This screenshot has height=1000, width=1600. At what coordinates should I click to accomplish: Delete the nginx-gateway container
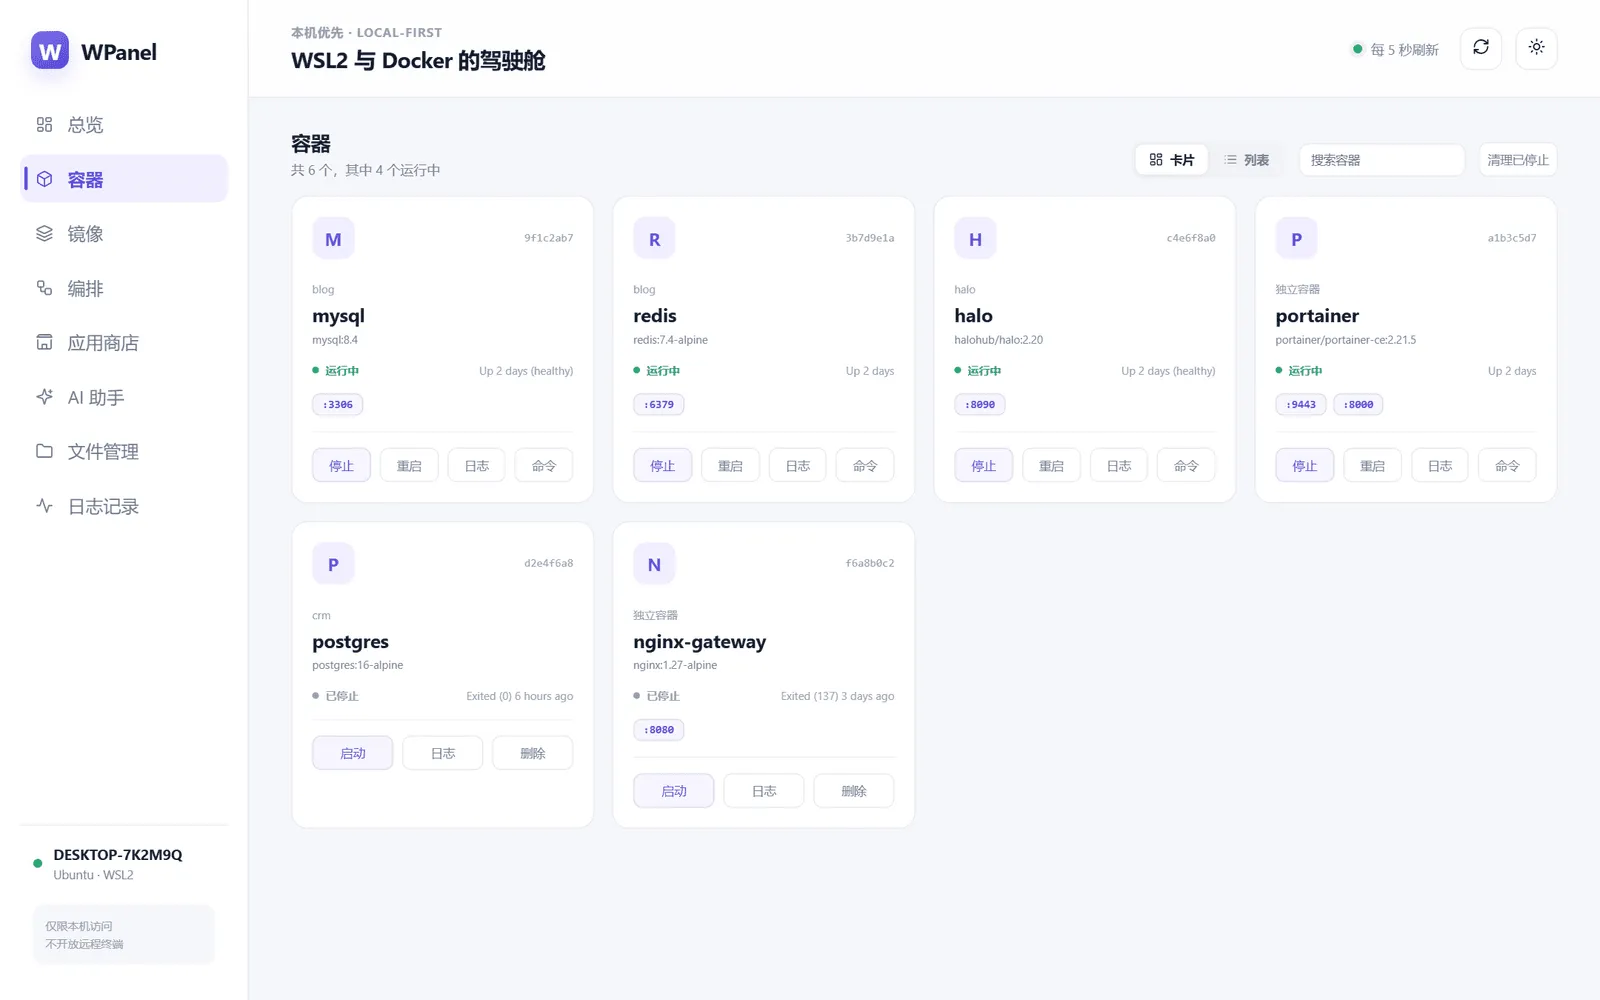tap(854, 790)
